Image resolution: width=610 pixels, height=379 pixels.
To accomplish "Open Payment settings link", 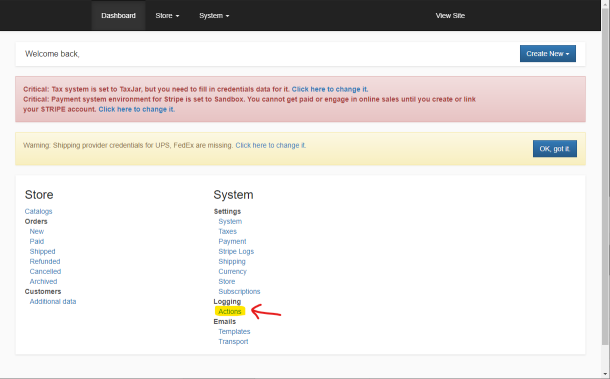I will pos(232,241).
